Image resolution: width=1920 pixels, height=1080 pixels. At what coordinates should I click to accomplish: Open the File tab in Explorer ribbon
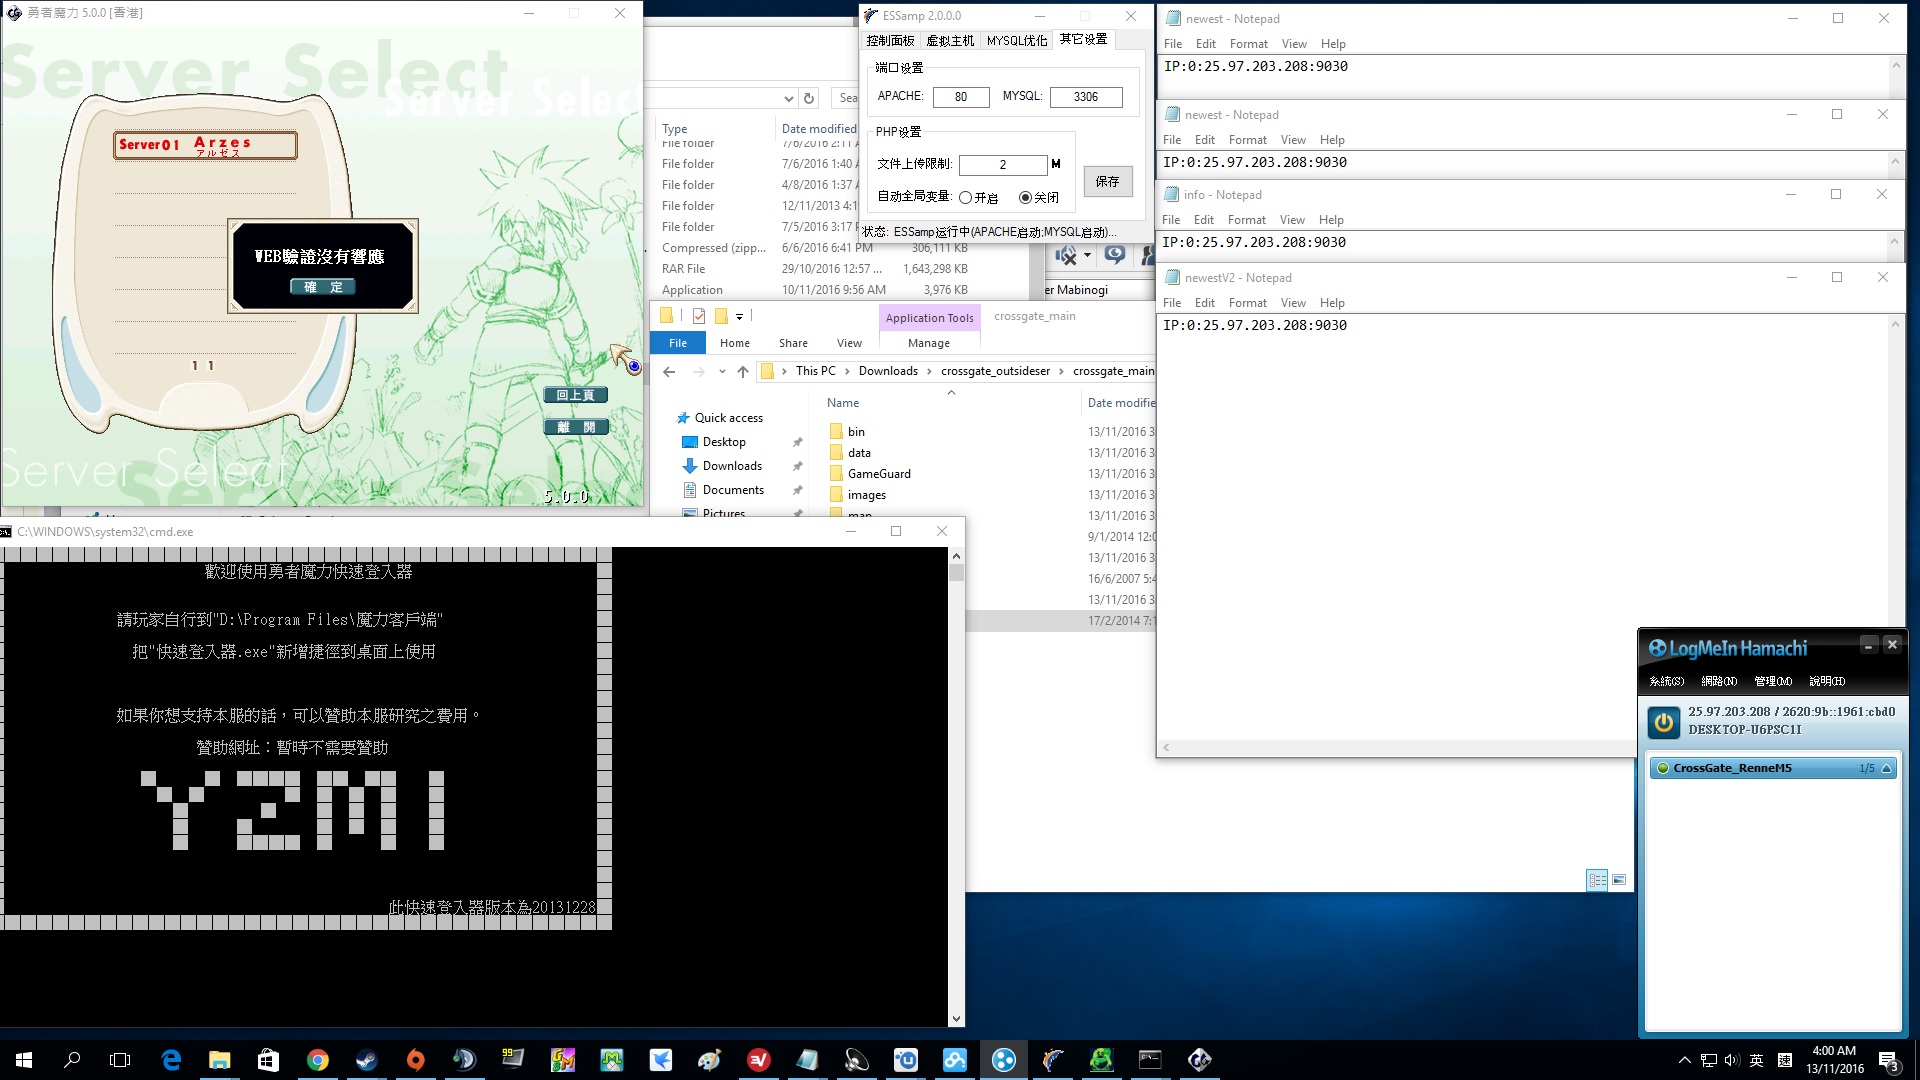pyautogui.click(x=678, y=343)
